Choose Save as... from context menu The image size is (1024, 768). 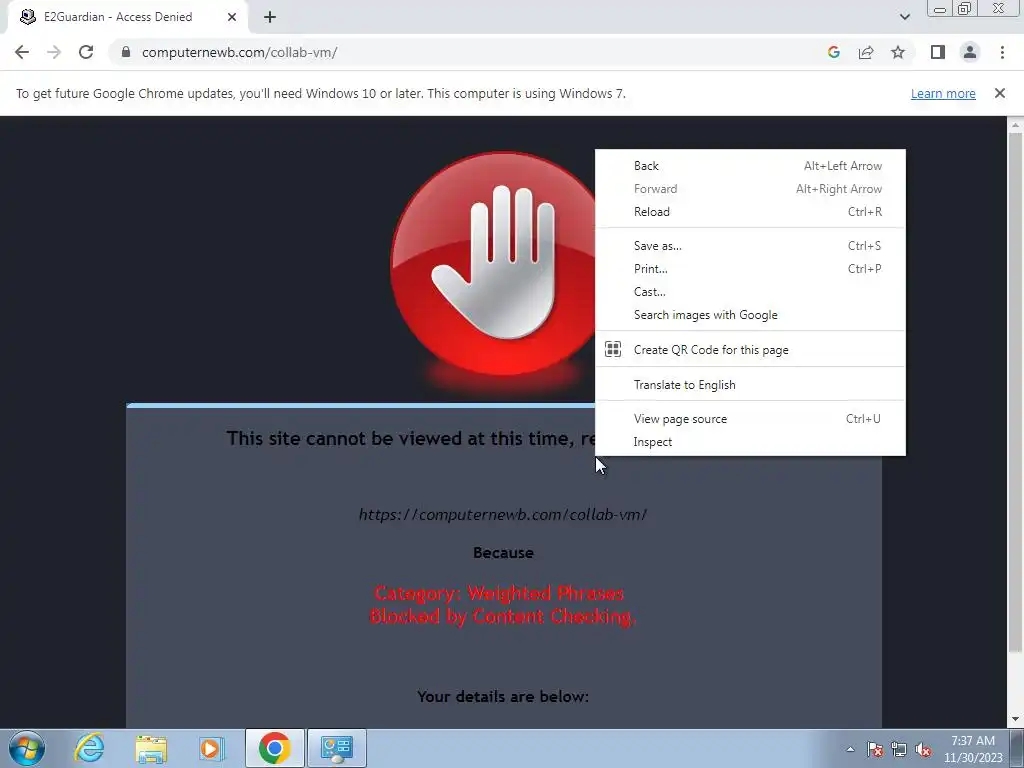[750, 246]
